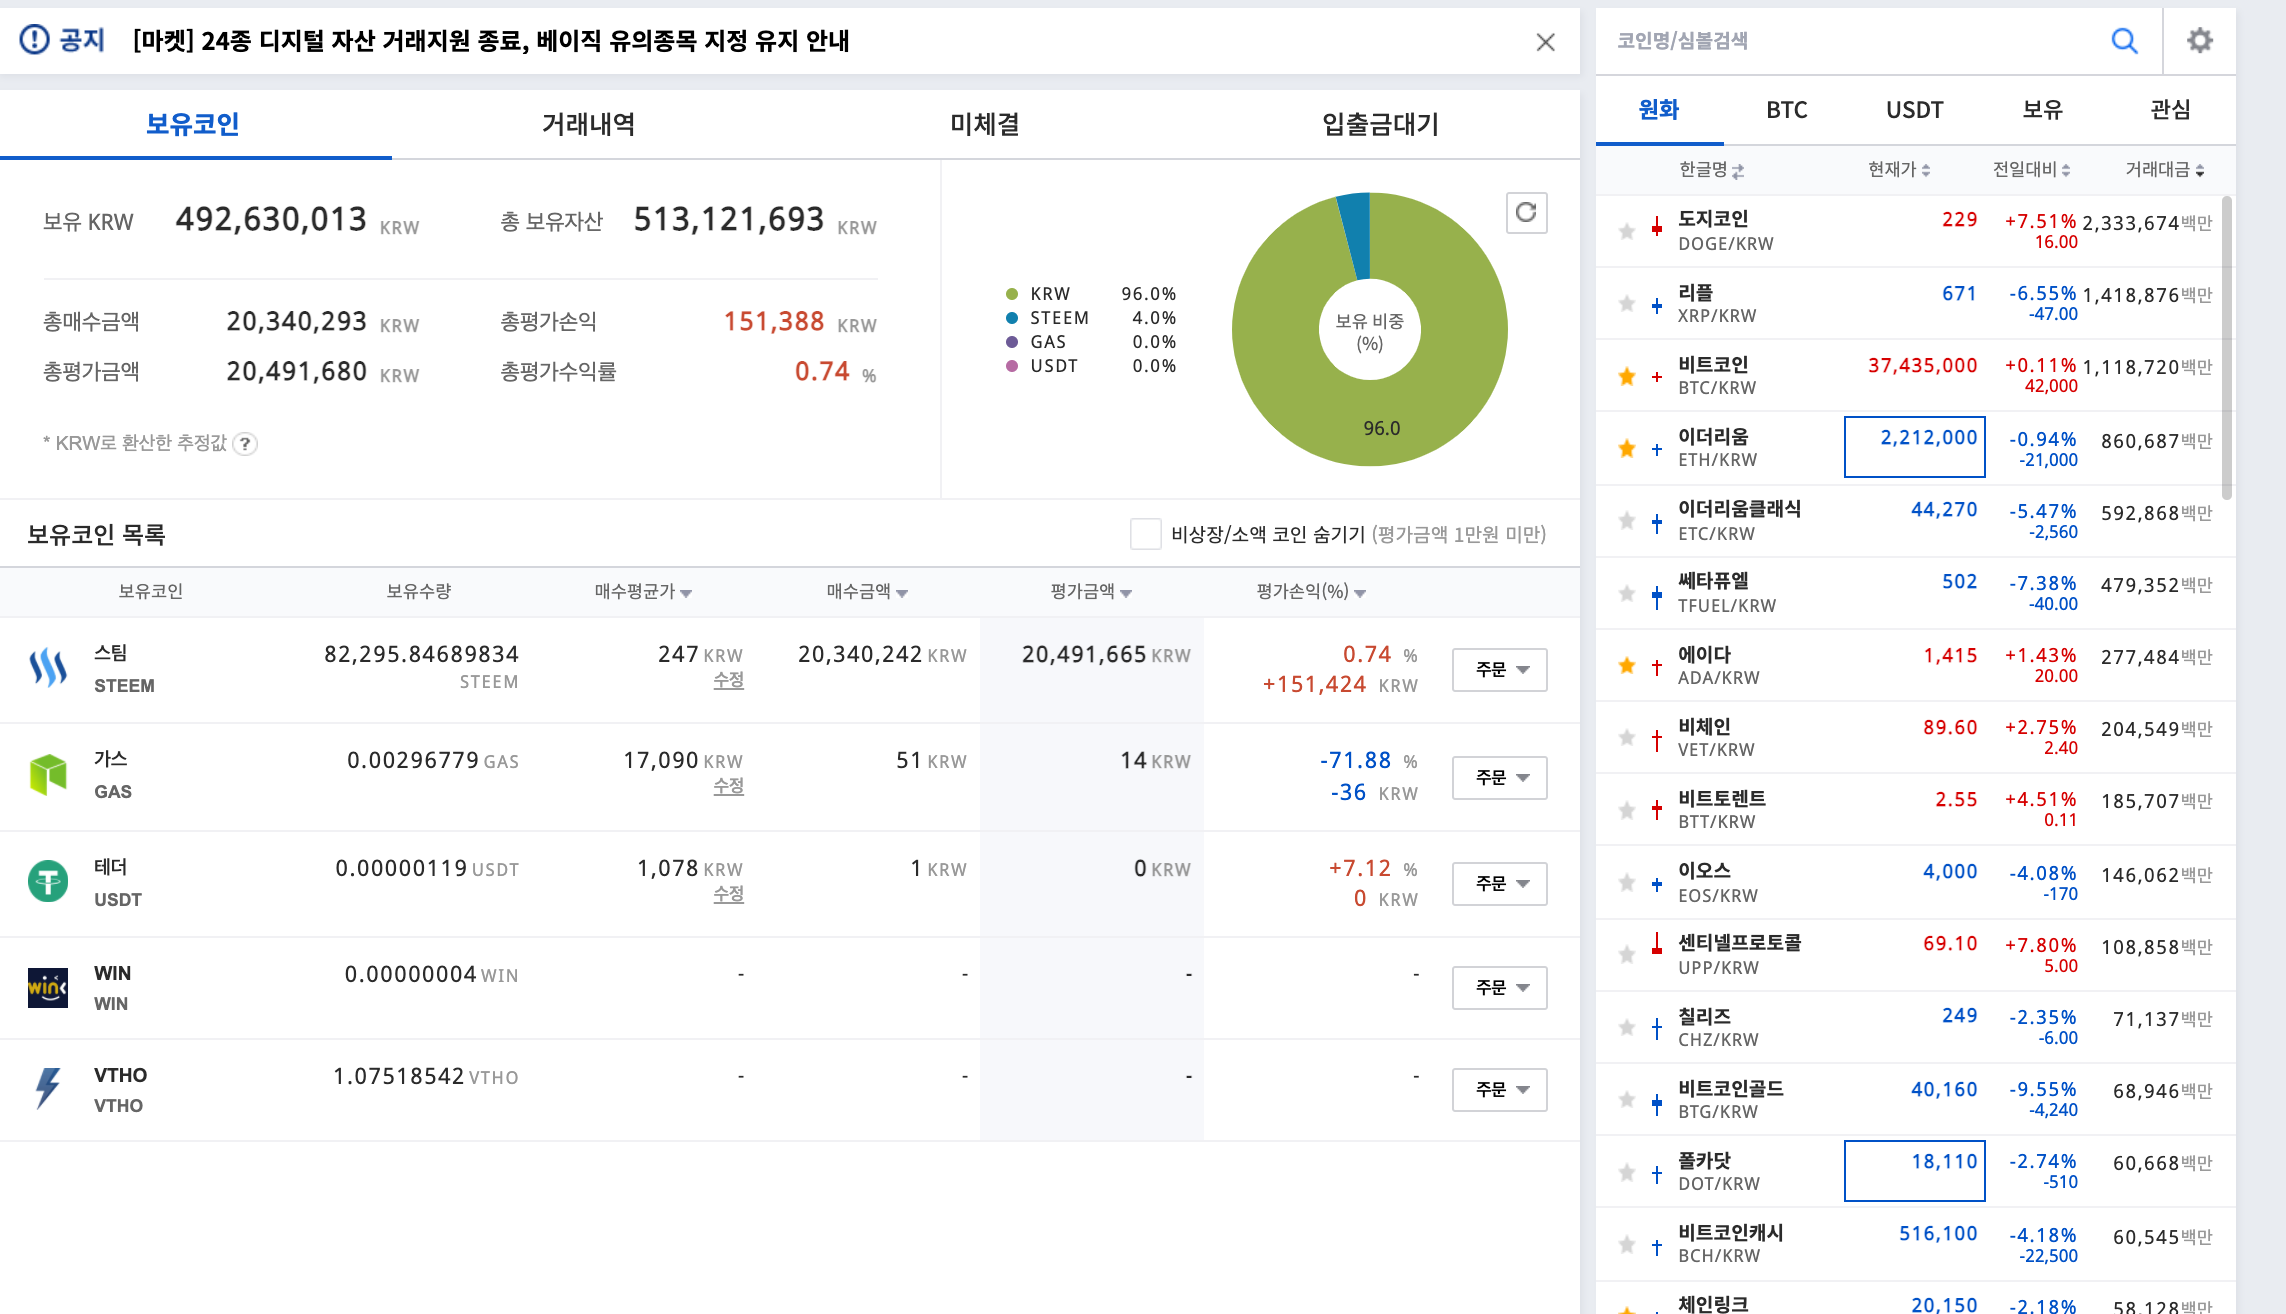The width and height of the screenshot is (2286, 1314).
Task: Select the USDT market tab
Action: (x=1914, y=110)
